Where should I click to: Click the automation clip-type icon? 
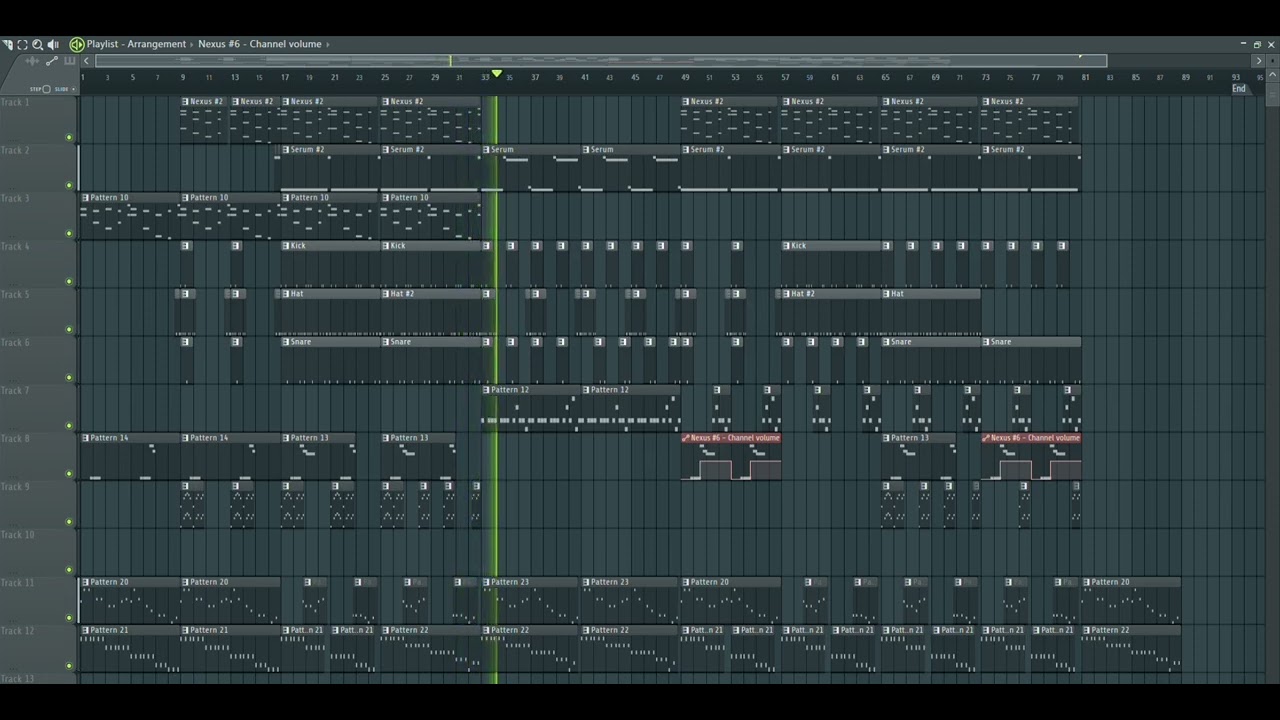pos(52,61)
